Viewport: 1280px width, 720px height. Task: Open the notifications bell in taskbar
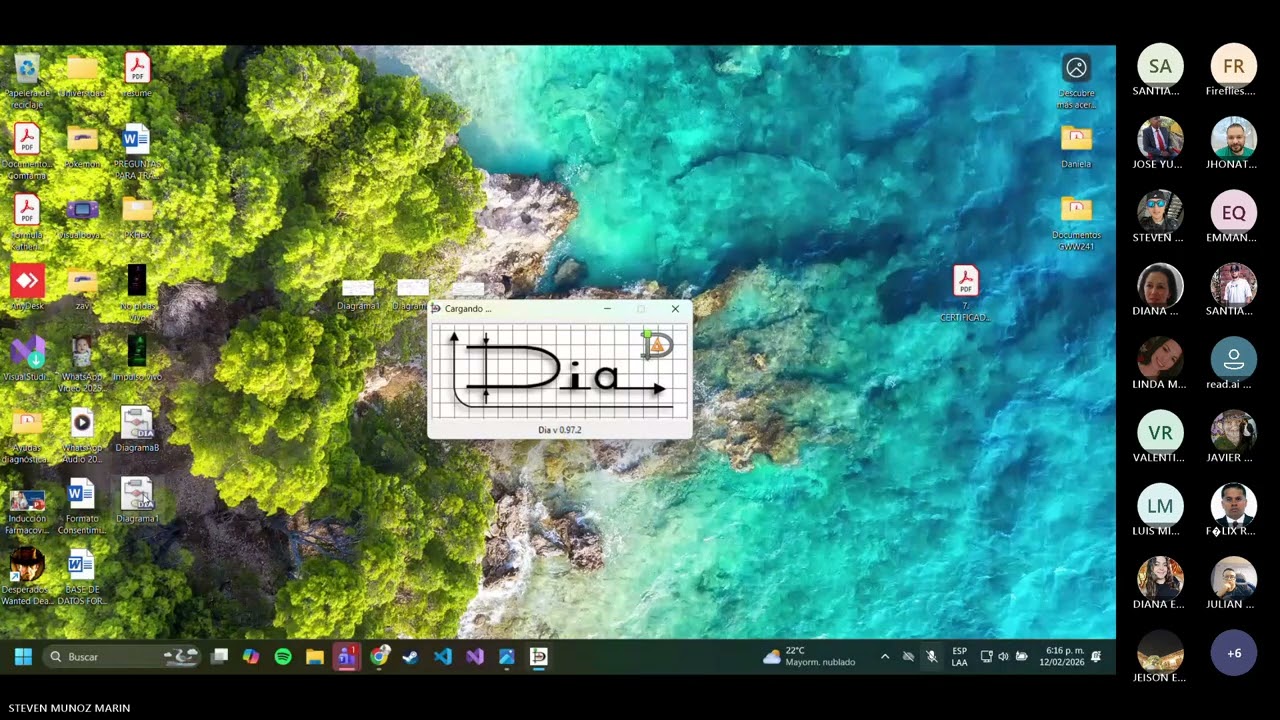[1096, 657]
